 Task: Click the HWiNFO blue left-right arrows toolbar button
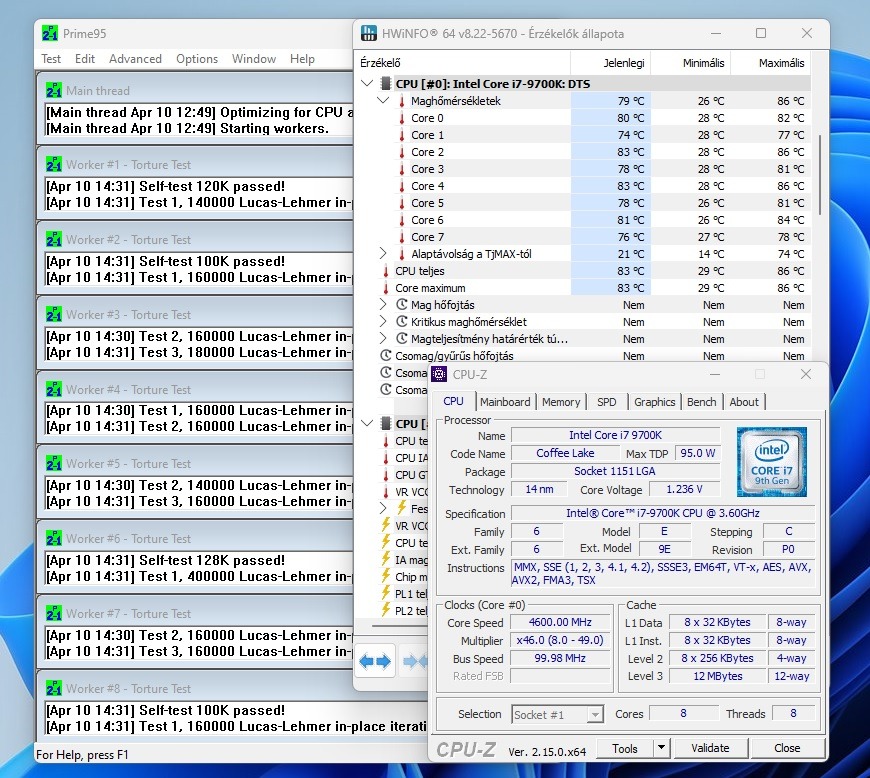(375, 661)
